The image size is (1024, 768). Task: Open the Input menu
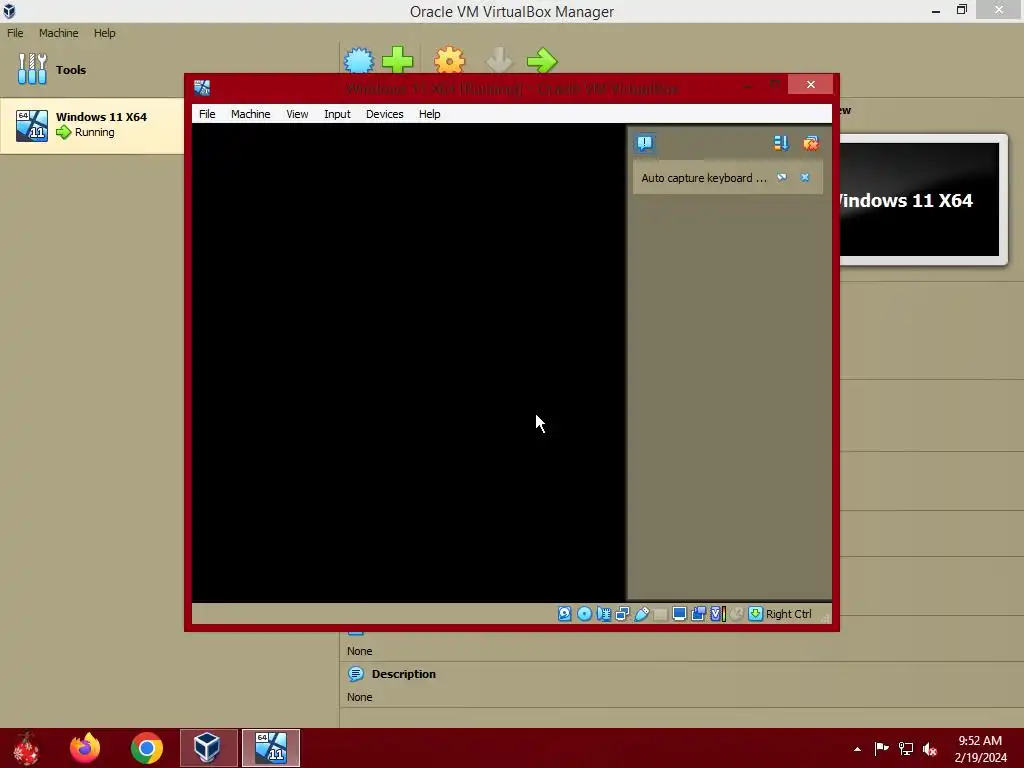pos(337,114)
